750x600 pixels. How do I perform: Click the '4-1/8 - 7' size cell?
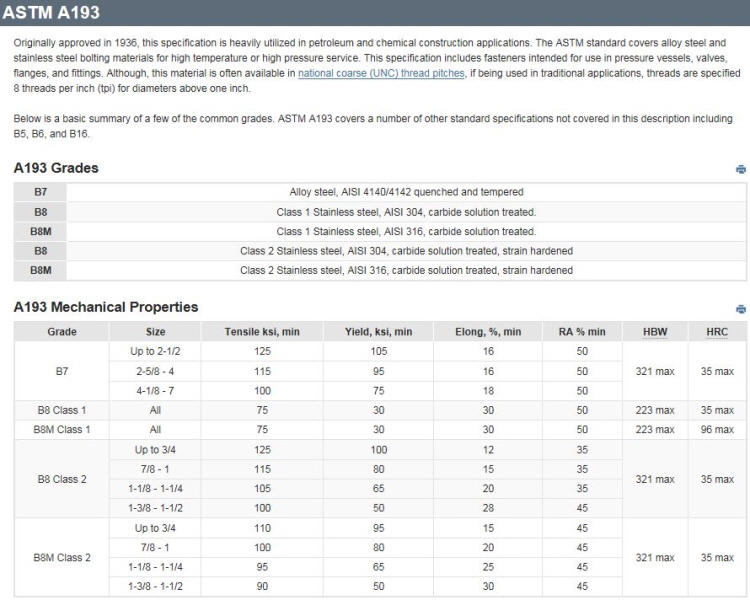pos(155,391)
